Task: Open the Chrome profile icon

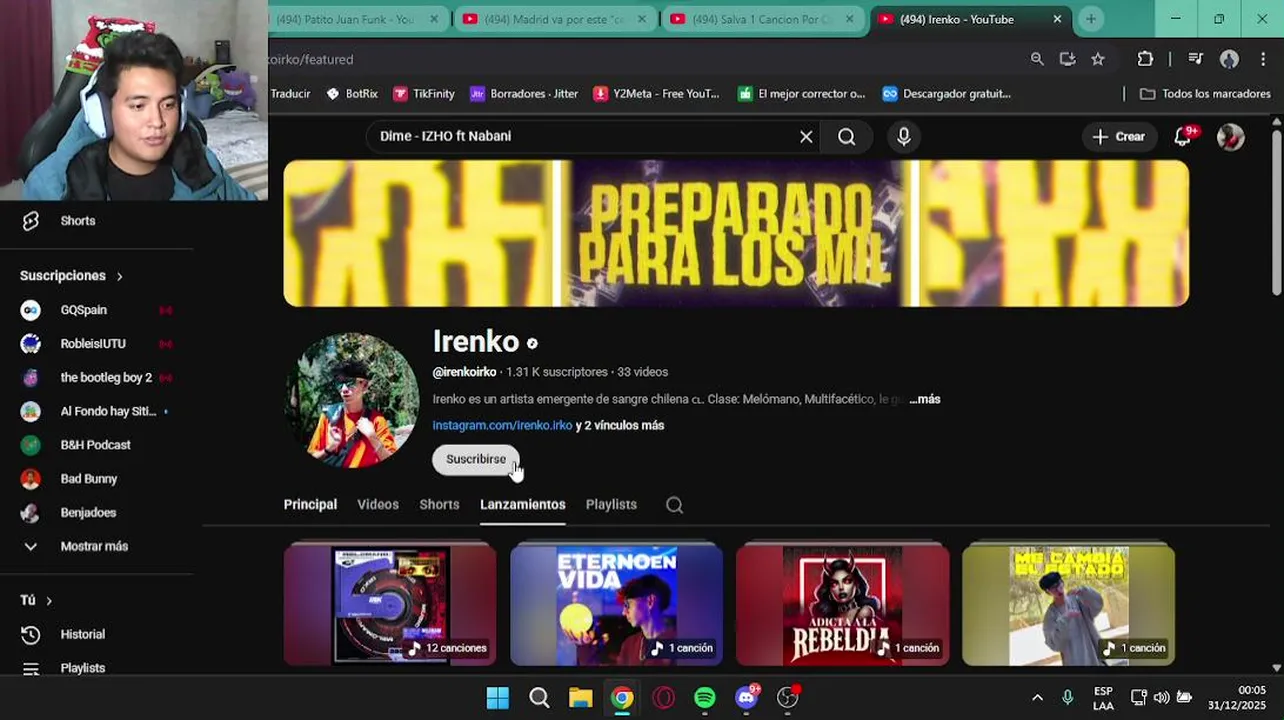Action: (x=1229, y=59)
